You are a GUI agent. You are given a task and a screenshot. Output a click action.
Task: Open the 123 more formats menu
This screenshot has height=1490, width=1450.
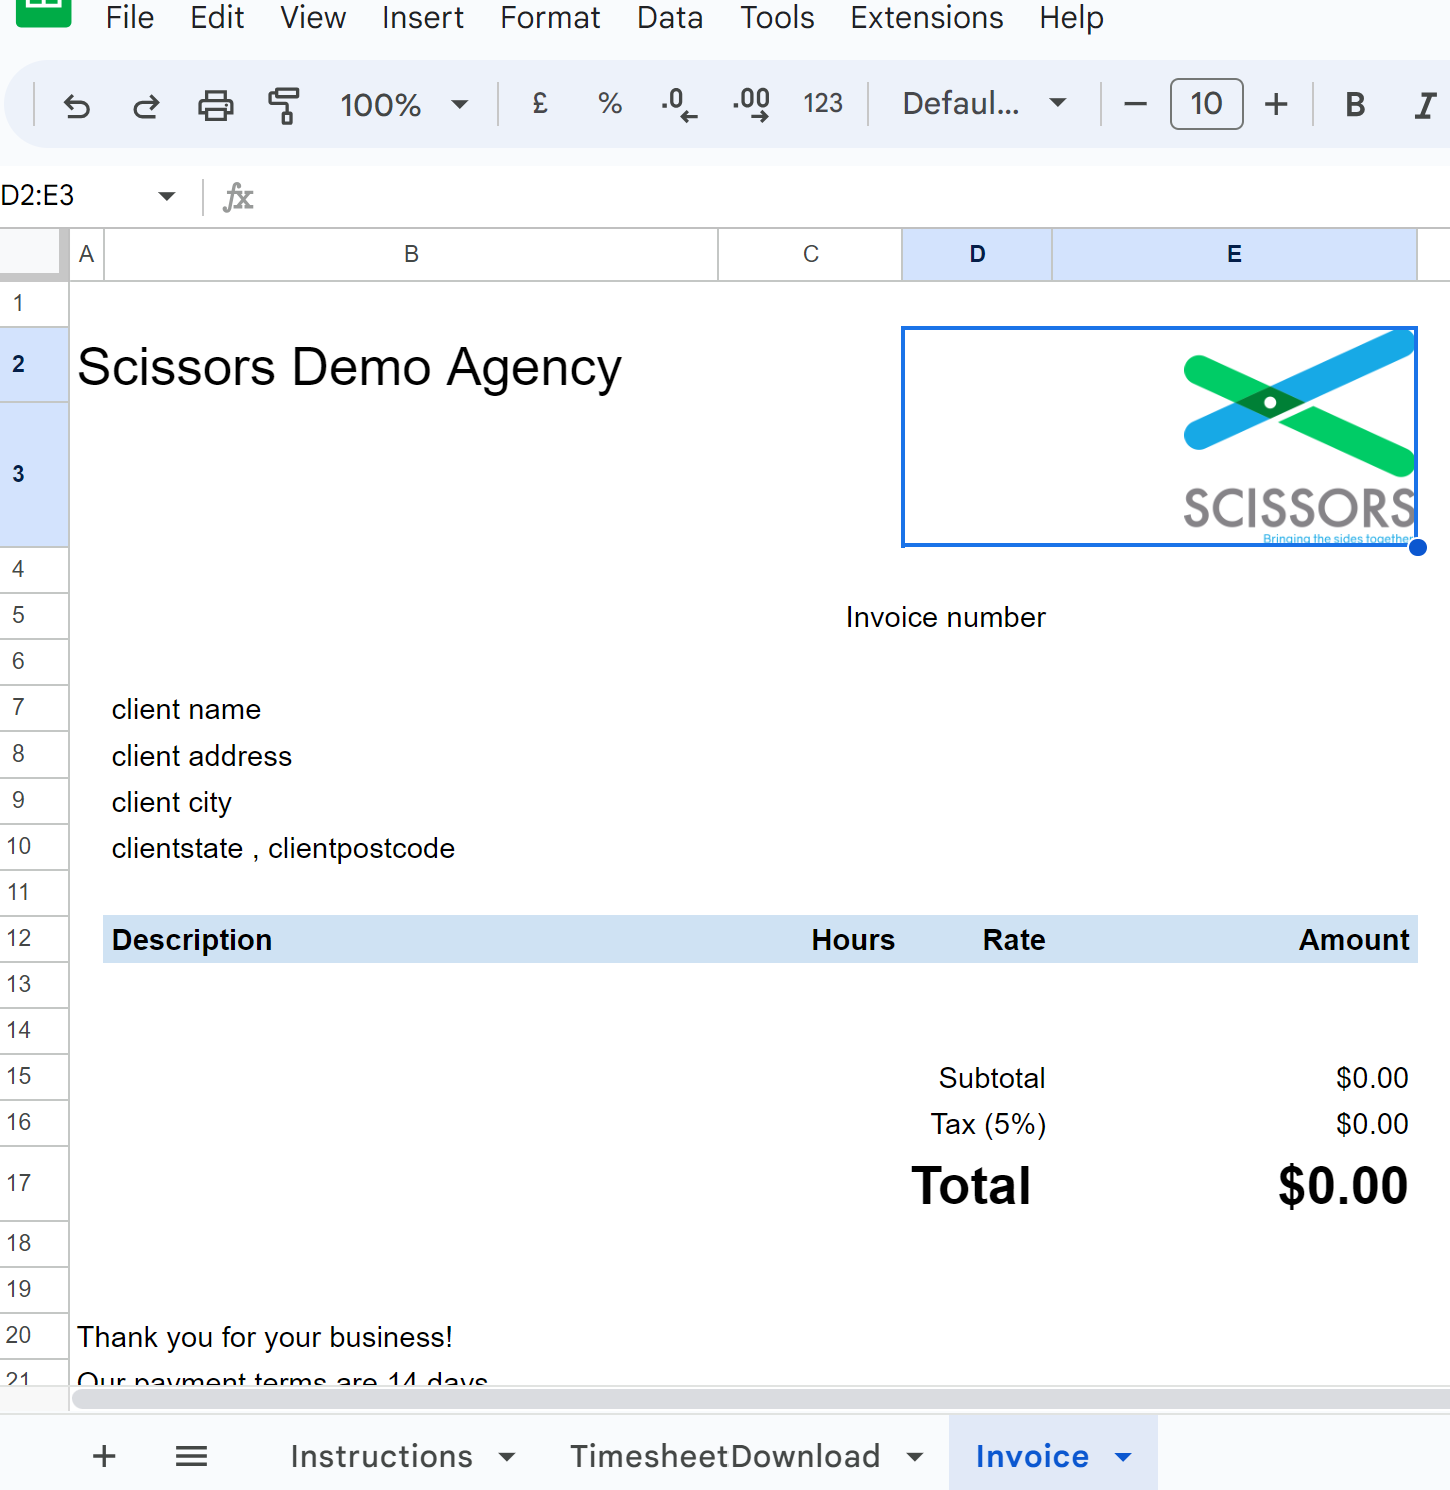point(822,104)
